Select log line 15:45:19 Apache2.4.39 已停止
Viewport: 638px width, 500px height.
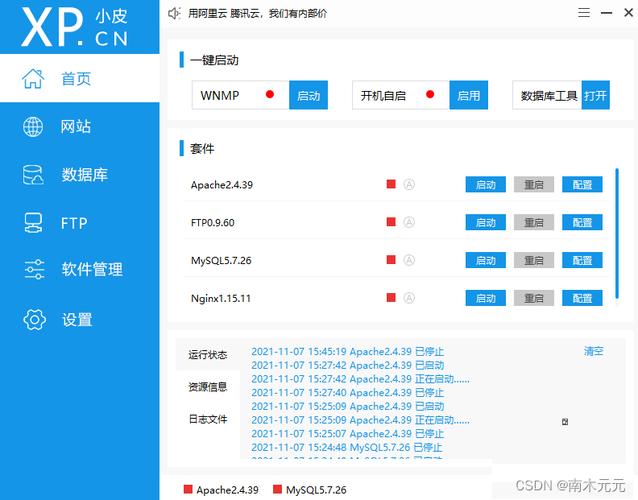[x=347, y=351]
